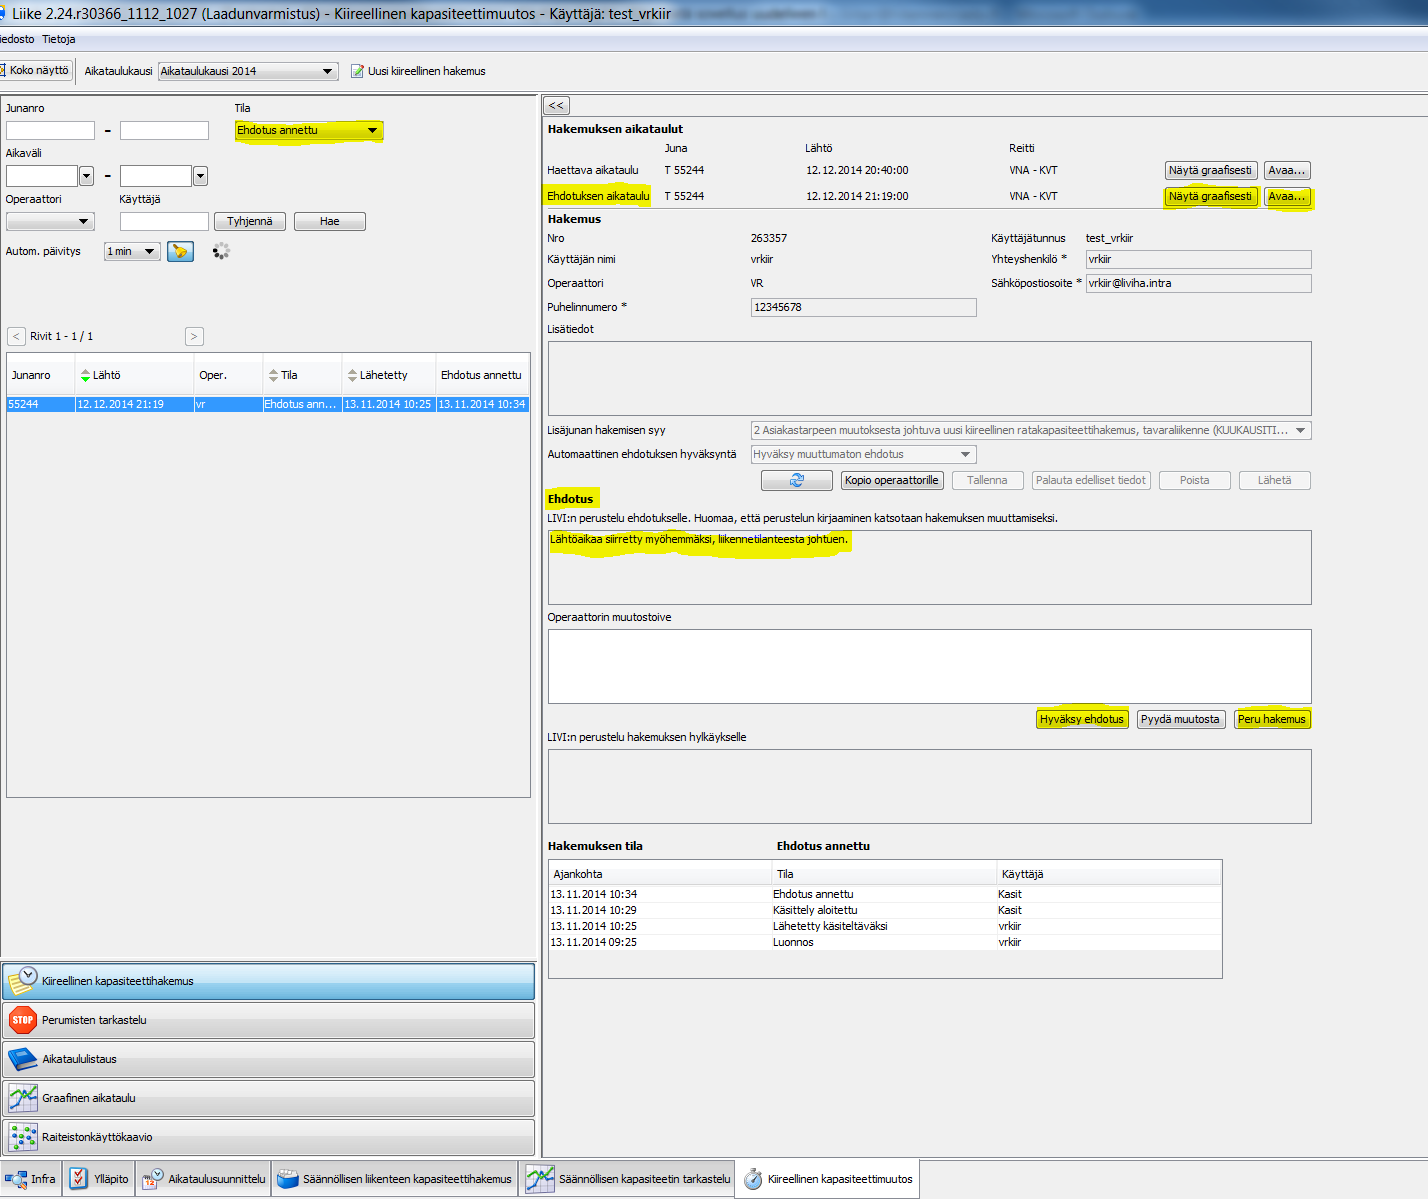The width and height of the screenshot is (1428, 1199).
Task: Click the Käyttäjä filter input field
Action: coord(164,221)
